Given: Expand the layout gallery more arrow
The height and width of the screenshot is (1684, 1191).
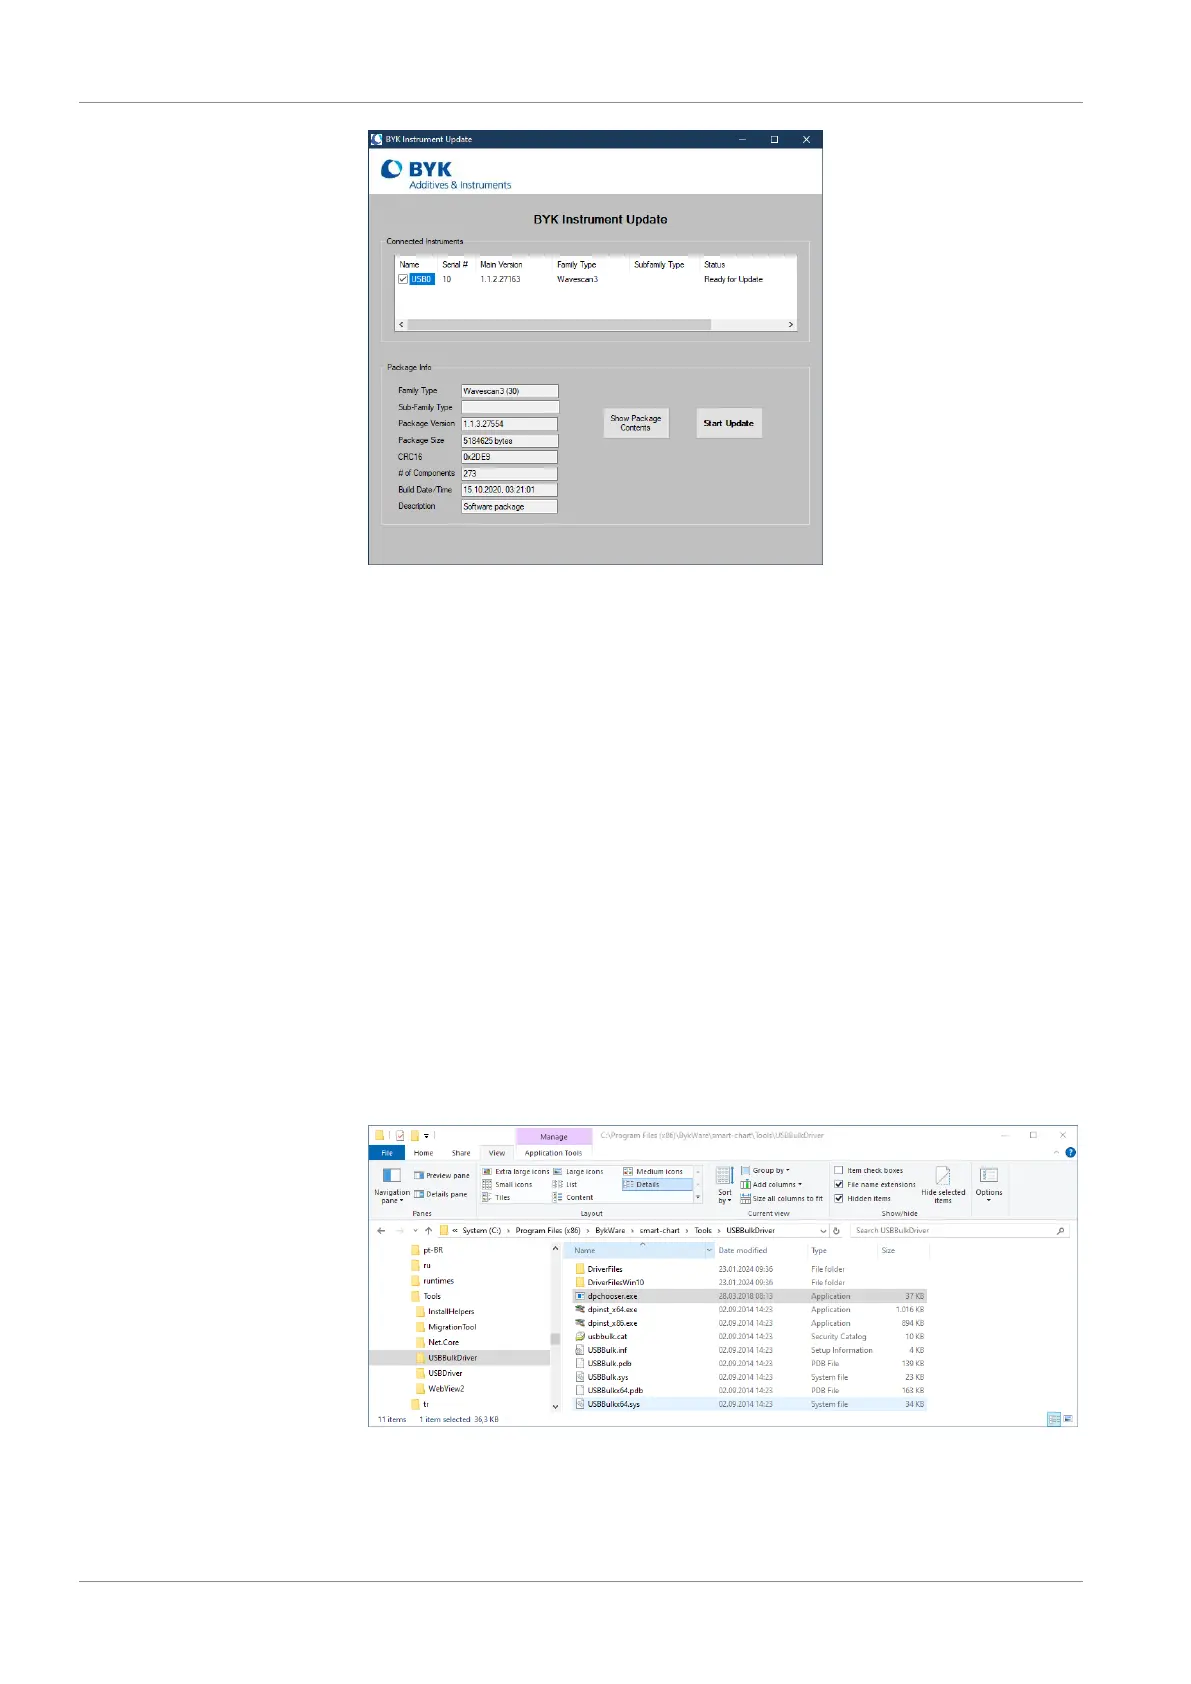Looking at the screenshot, I should click(698, 1198).
